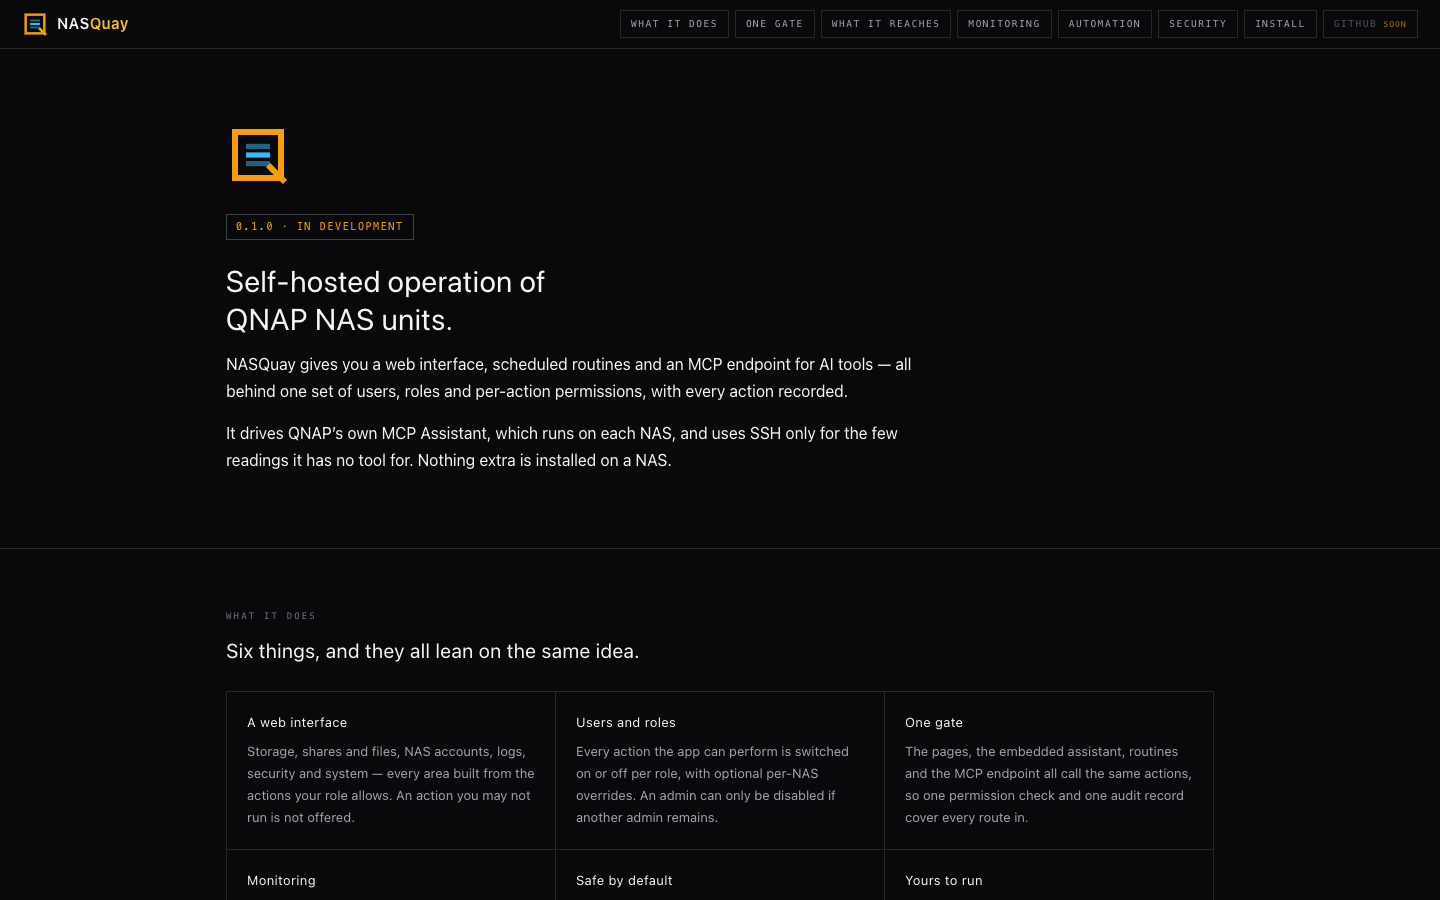Click paragraph starting 'It drives QNAP's'
Screen dimensions: 1440x900
(x=562, y=447)
